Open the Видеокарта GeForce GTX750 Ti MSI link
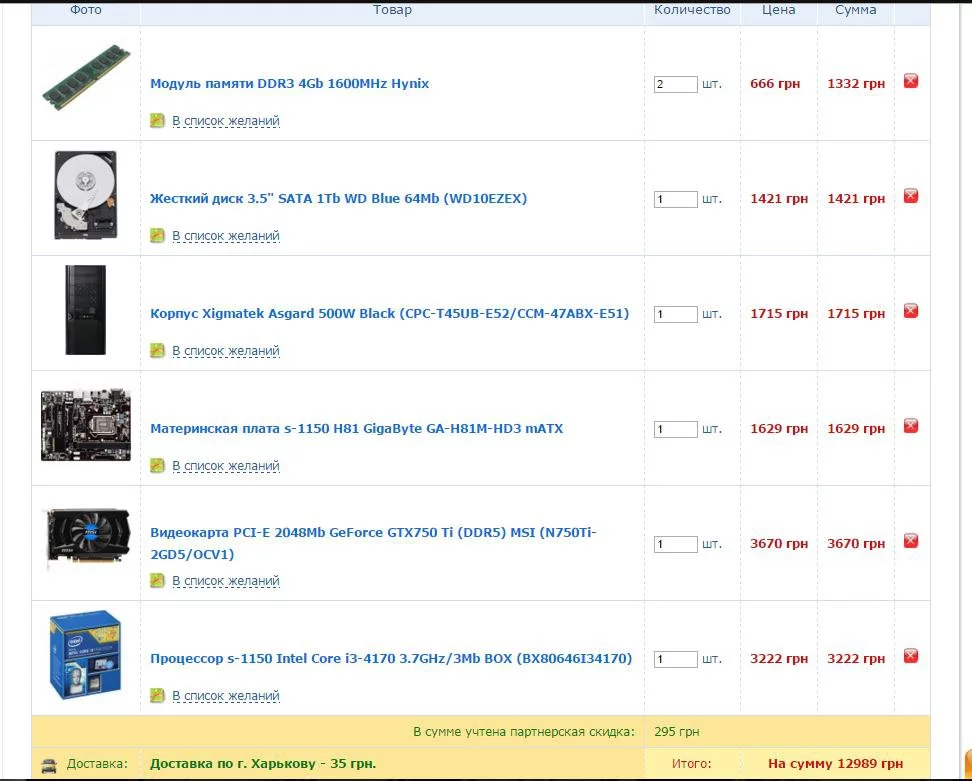The image size is (972, 781). click(373, 543)
